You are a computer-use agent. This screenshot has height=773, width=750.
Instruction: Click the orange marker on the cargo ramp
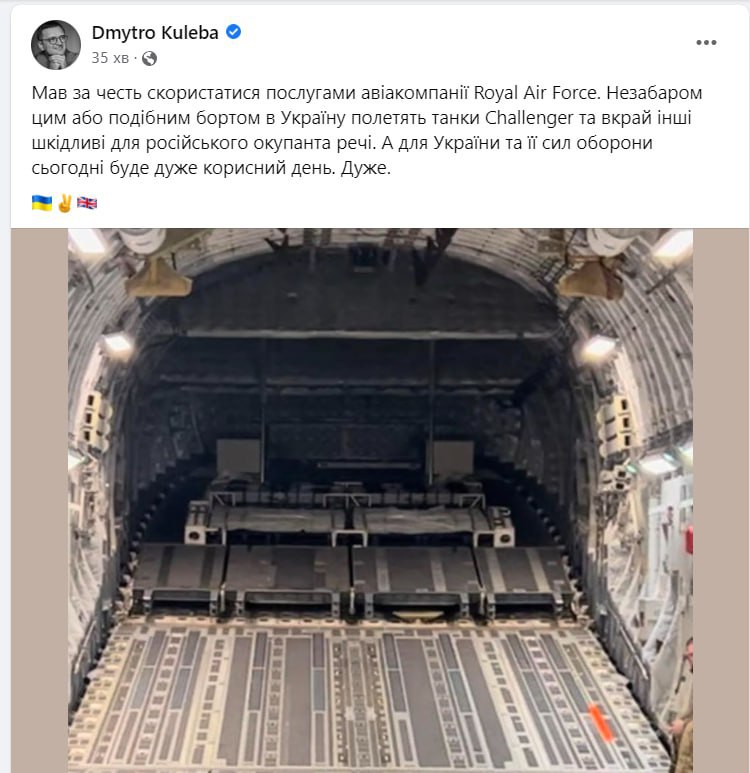click(599, 722)
